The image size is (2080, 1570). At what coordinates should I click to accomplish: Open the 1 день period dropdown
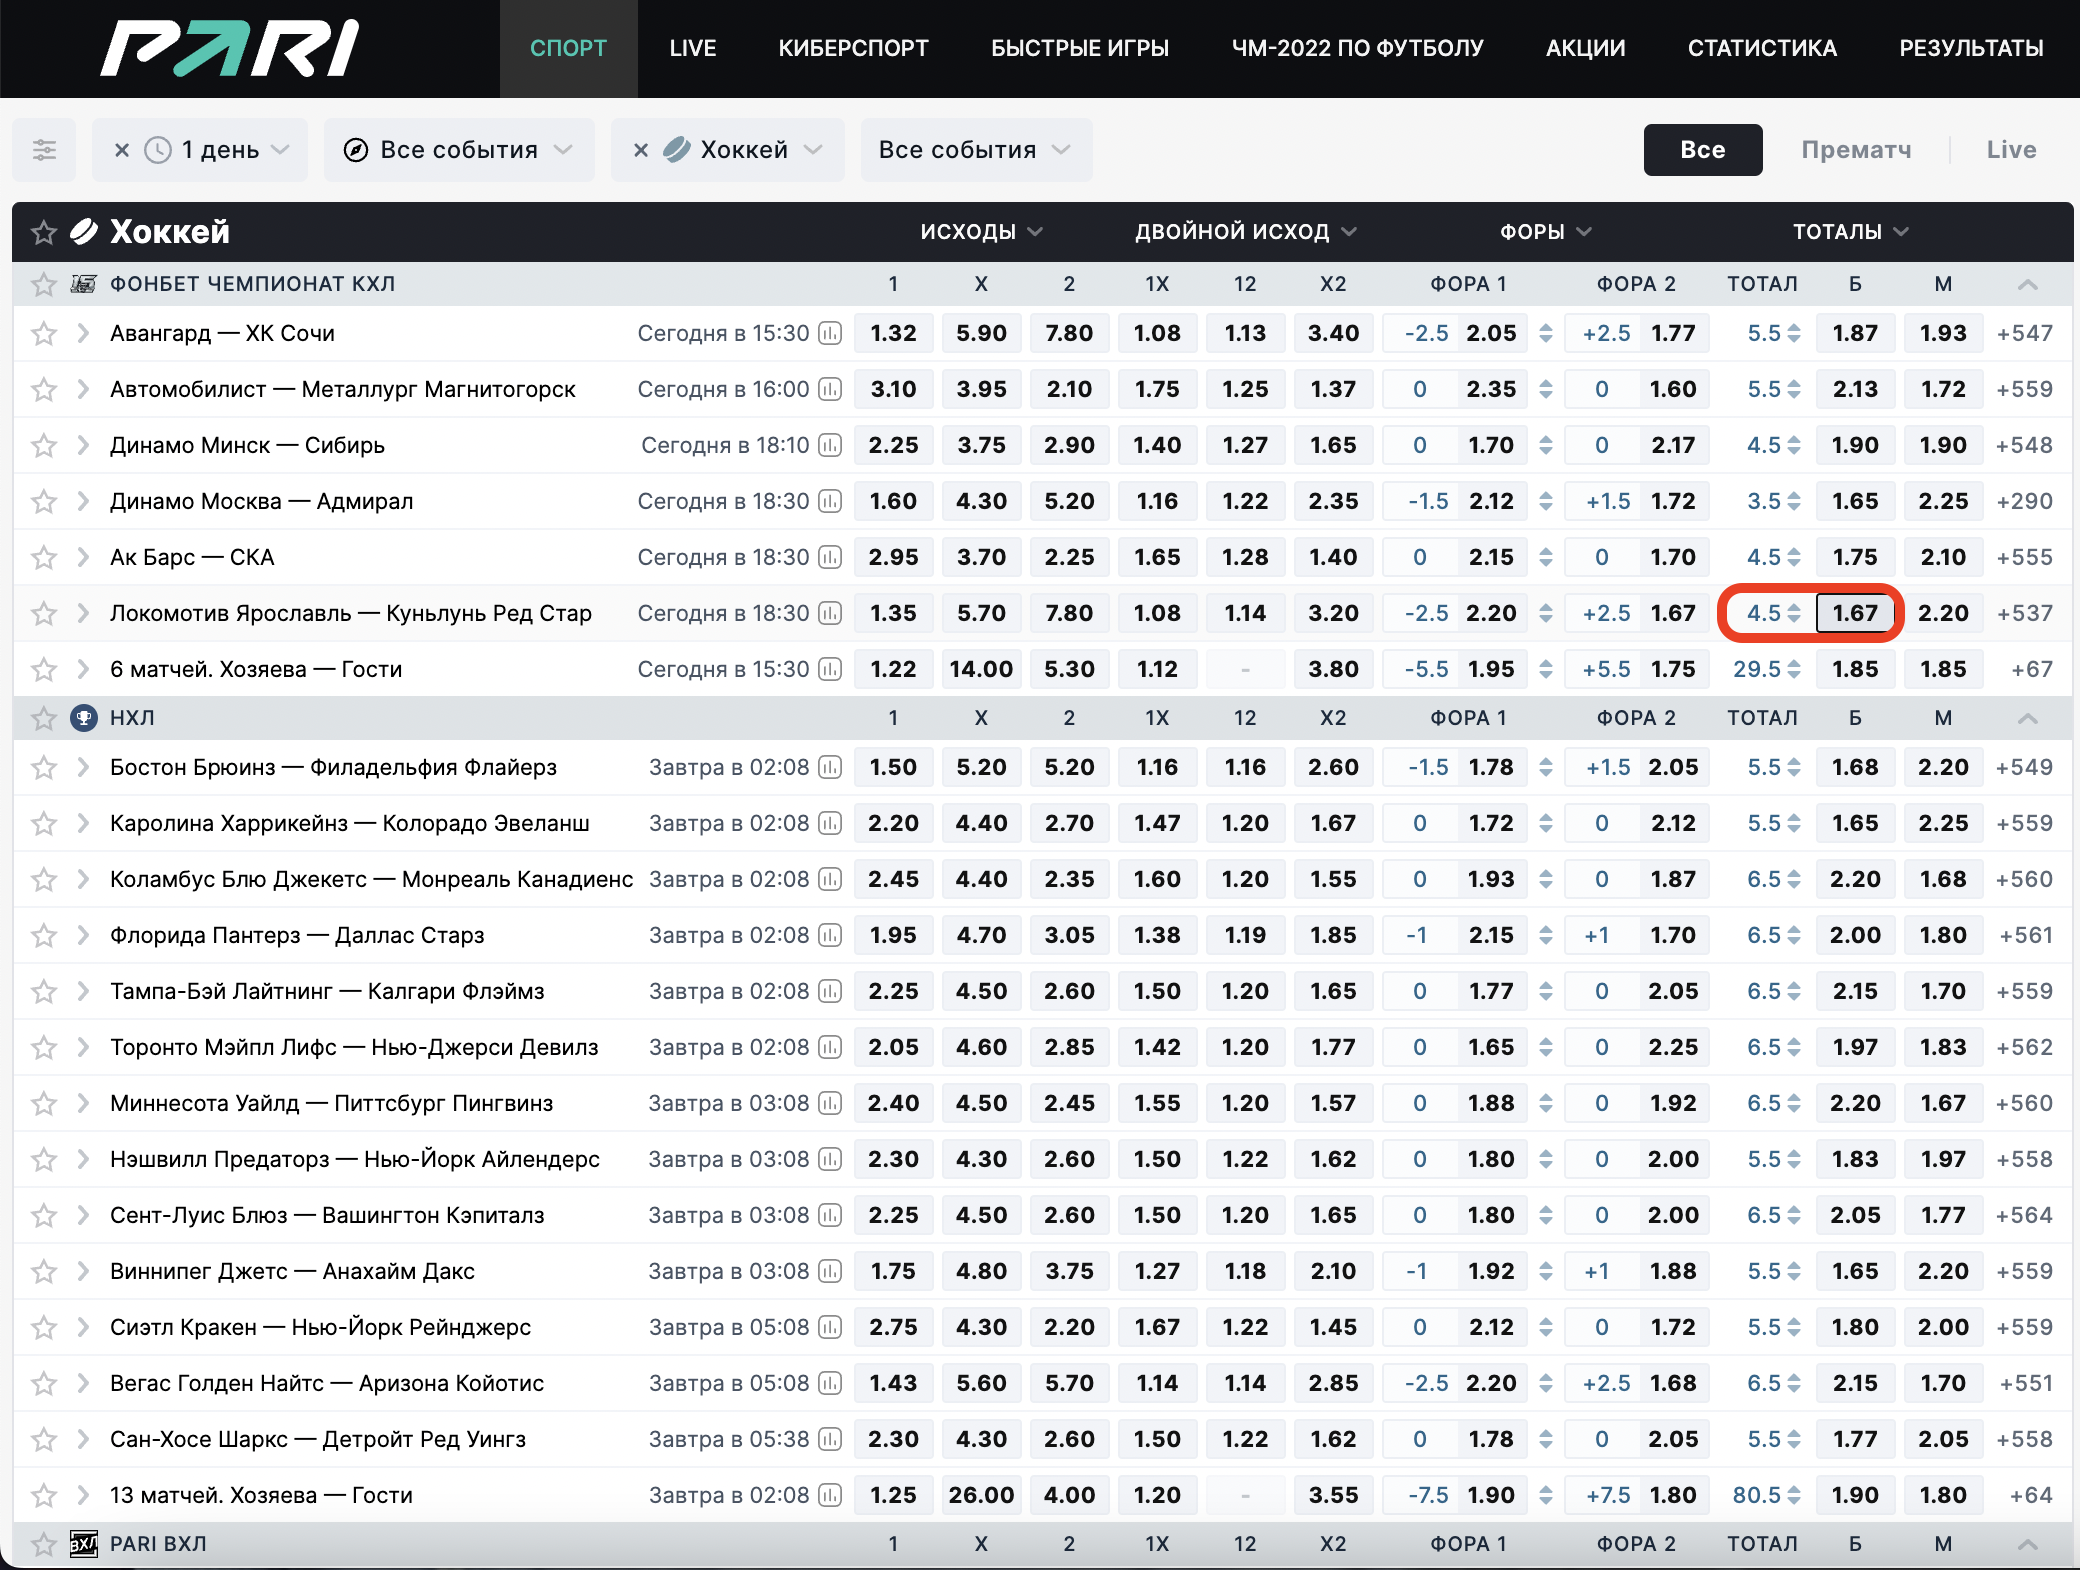[220, 150]
